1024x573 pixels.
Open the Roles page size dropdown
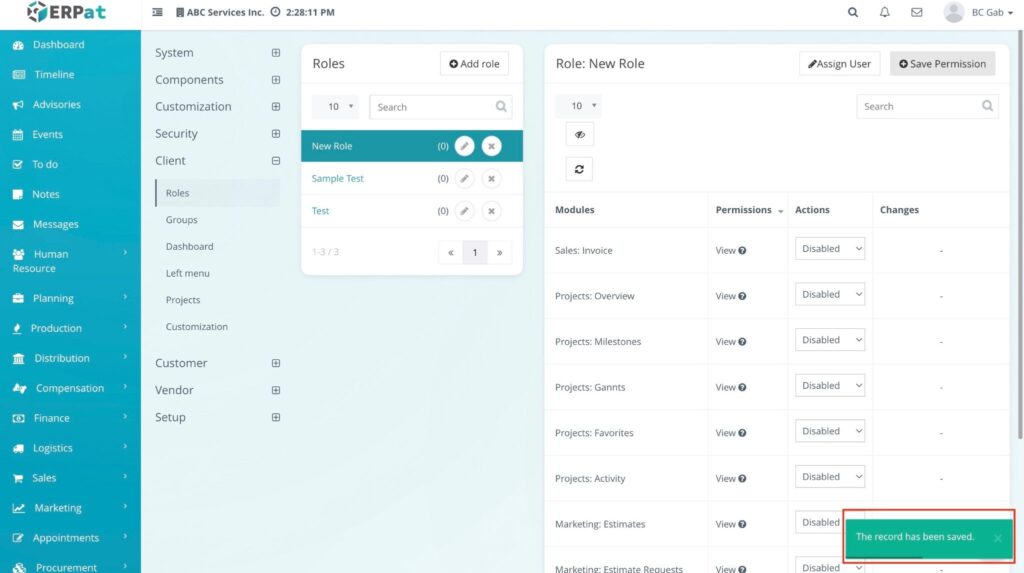(x=335, y=107)
